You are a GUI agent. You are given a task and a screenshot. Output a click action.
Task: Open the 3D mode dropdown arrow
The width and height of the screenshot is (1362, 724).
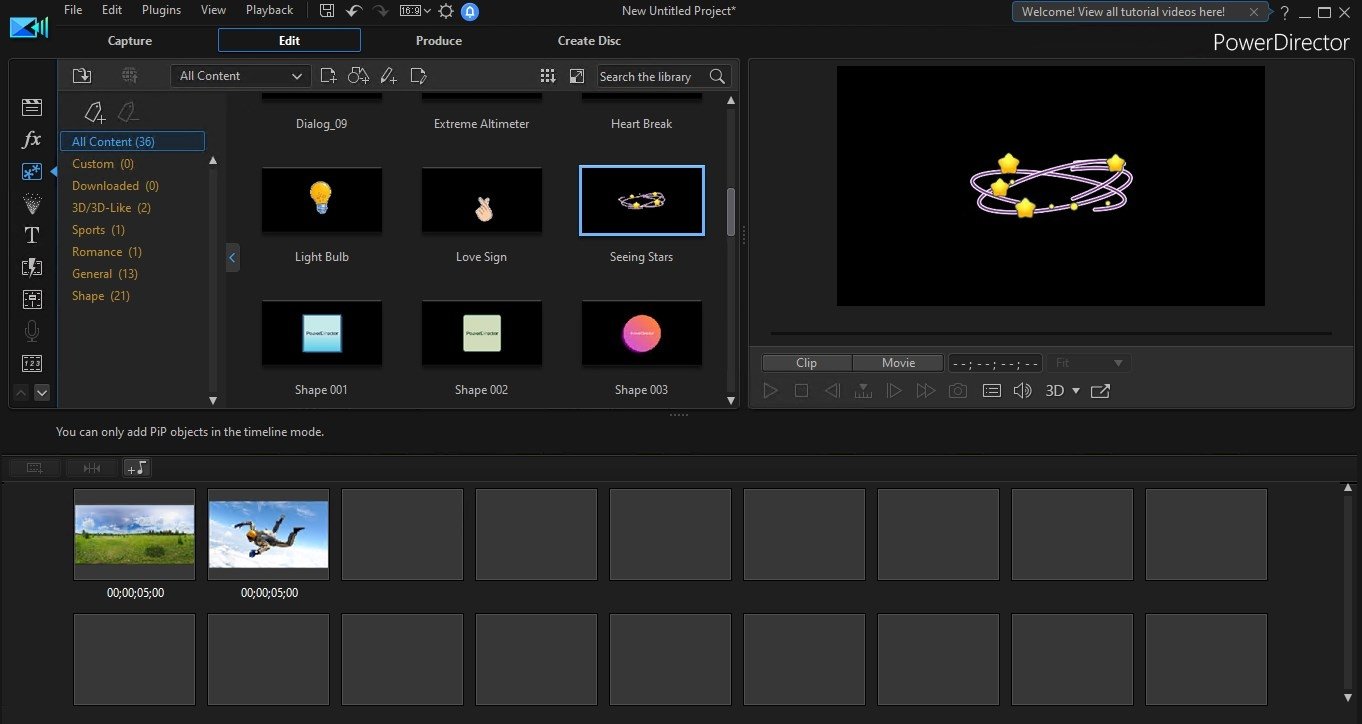coord(1076,391)
